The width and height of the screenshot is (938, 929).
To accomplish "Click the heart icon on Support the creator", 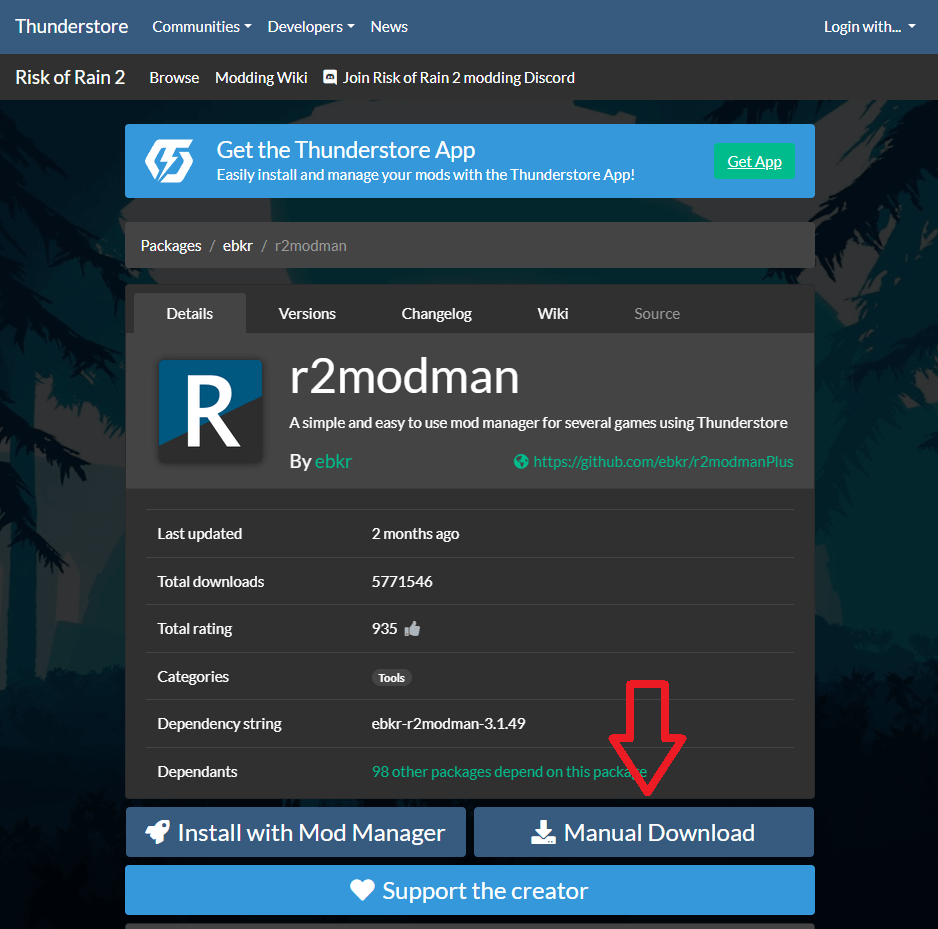I will [362, 891].
